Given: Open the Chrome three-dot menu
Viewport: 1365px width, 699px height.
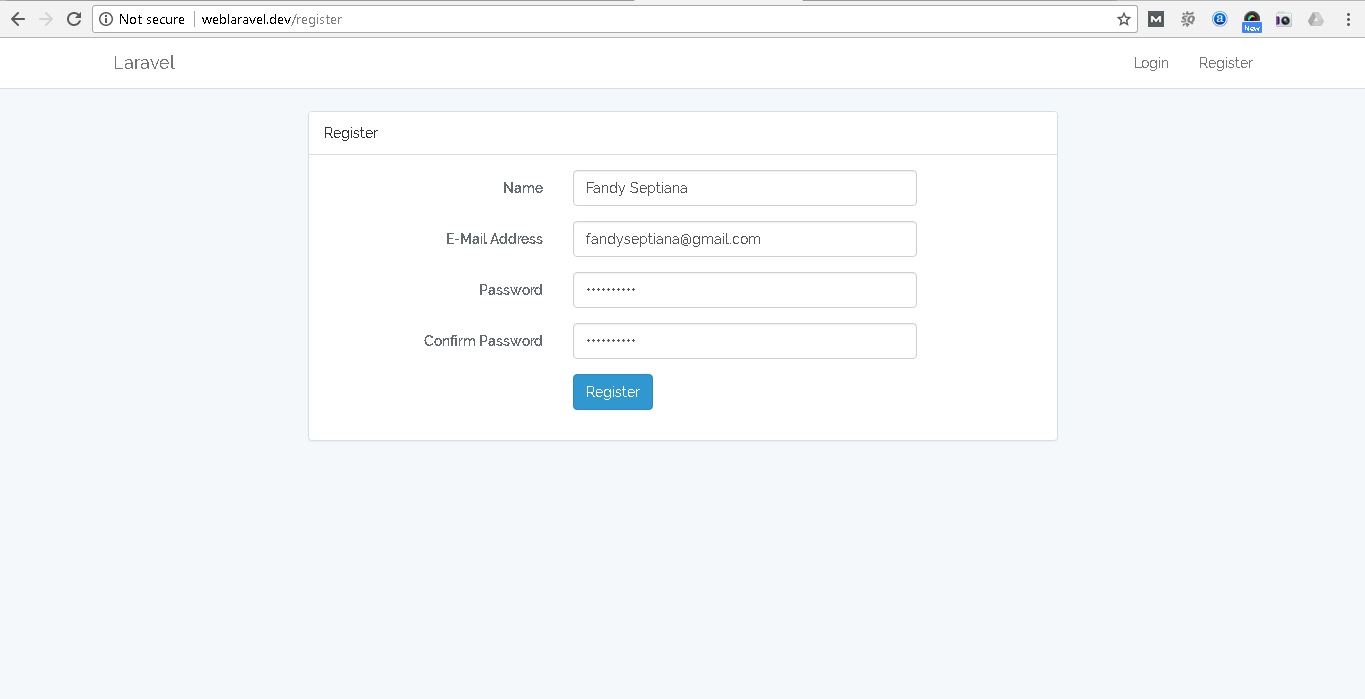Looking at the screenshot, I should (1347, 18).
